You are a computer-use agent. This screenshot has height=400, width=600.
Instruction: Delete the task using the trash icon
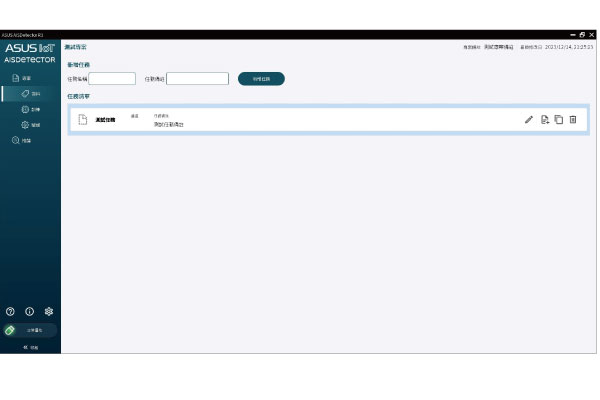coord(573,120)
